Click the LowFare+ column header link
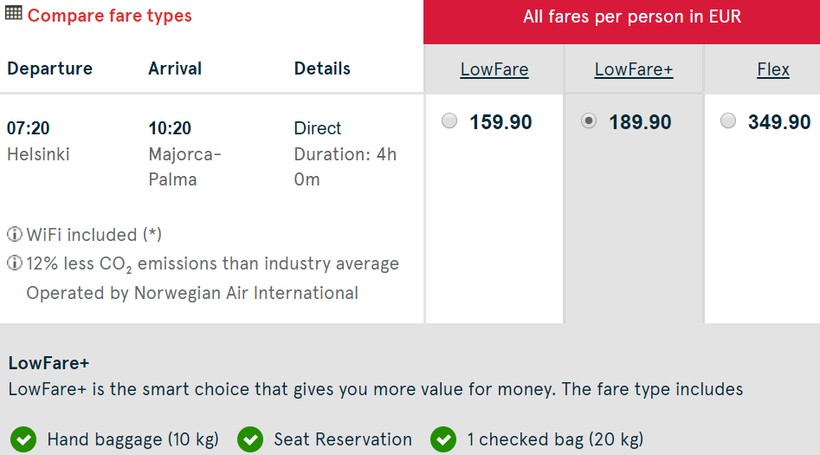The width and height of the screenshot is (820, 455). tap(633, 69)
